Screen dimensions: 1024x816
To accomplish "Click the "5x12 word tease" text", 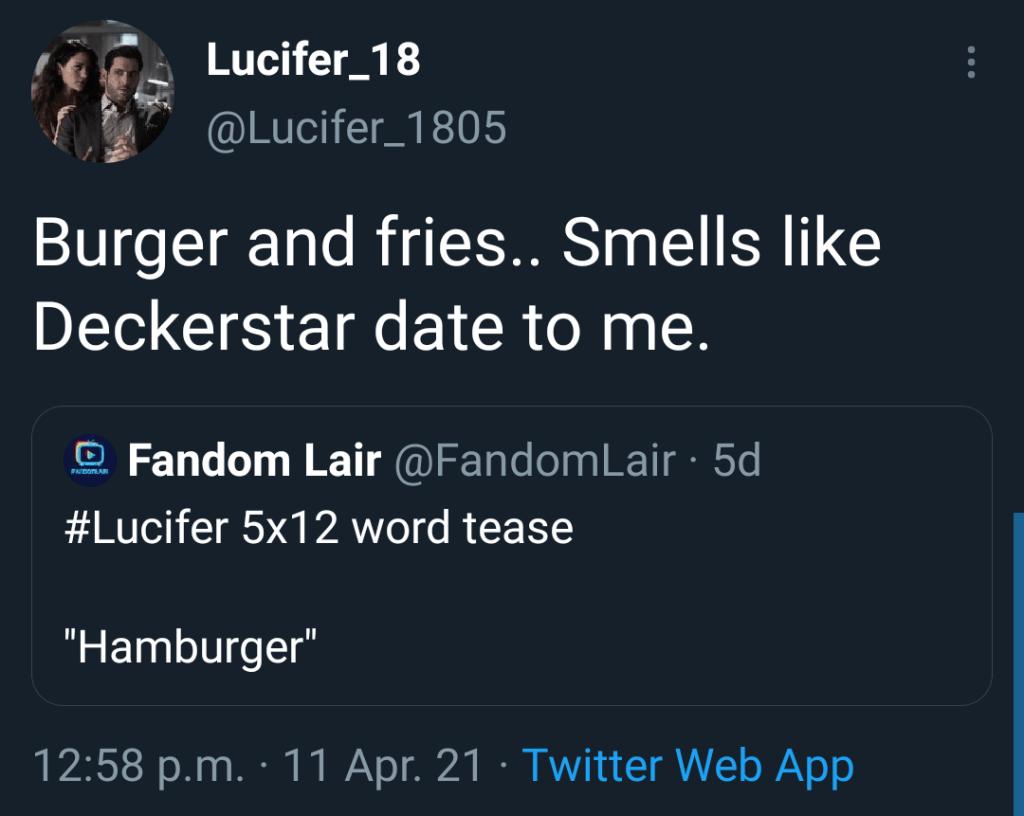I will [408, 527].
